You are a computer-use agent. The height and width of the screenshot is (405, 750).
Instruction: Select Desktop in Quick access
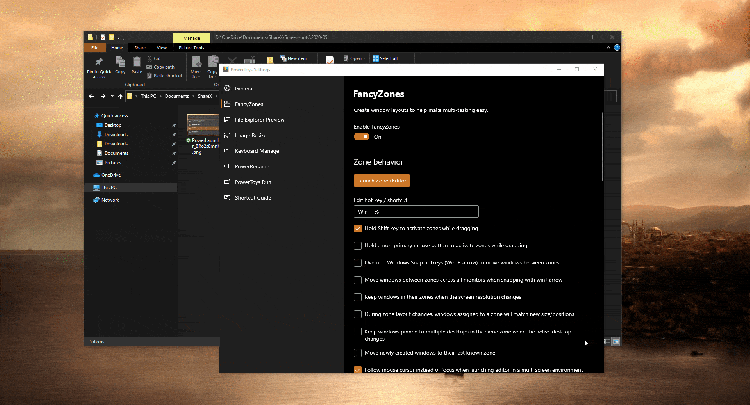[x=112, y=125]
